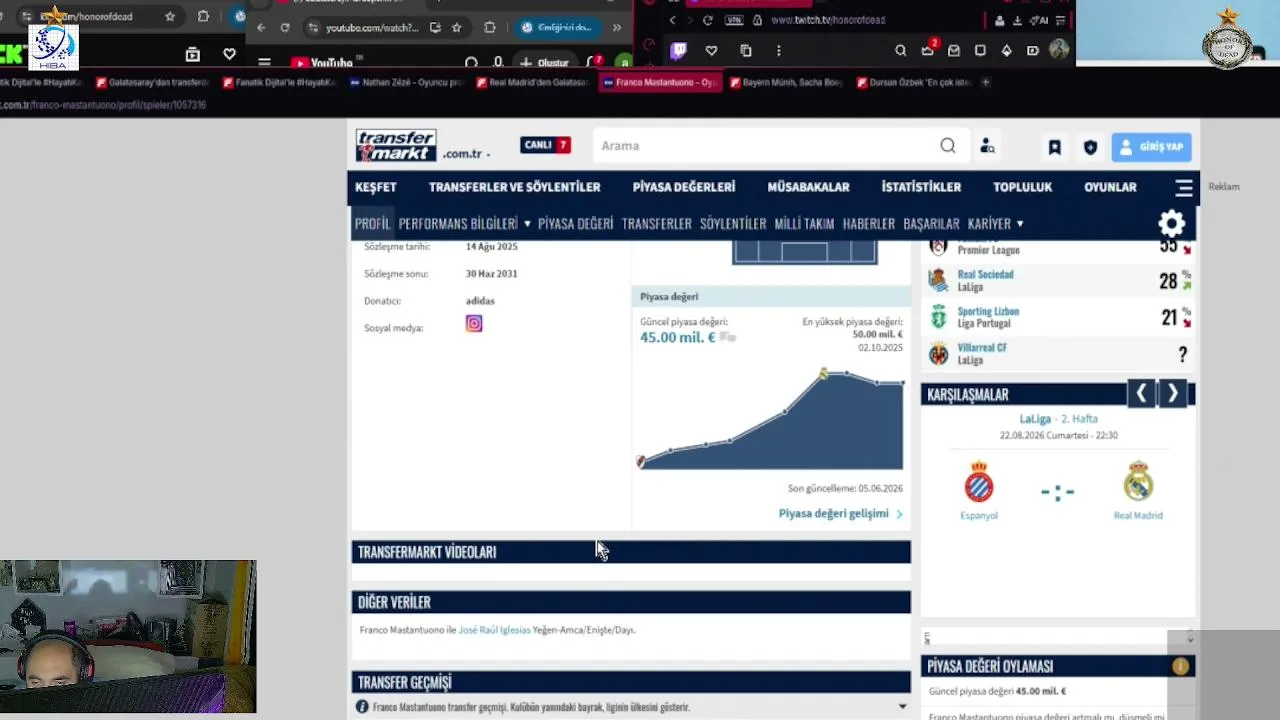1280x720 pixels.
Task: Show previous match in KARŞILAŞMALAR
Action: click(1141, 394)
